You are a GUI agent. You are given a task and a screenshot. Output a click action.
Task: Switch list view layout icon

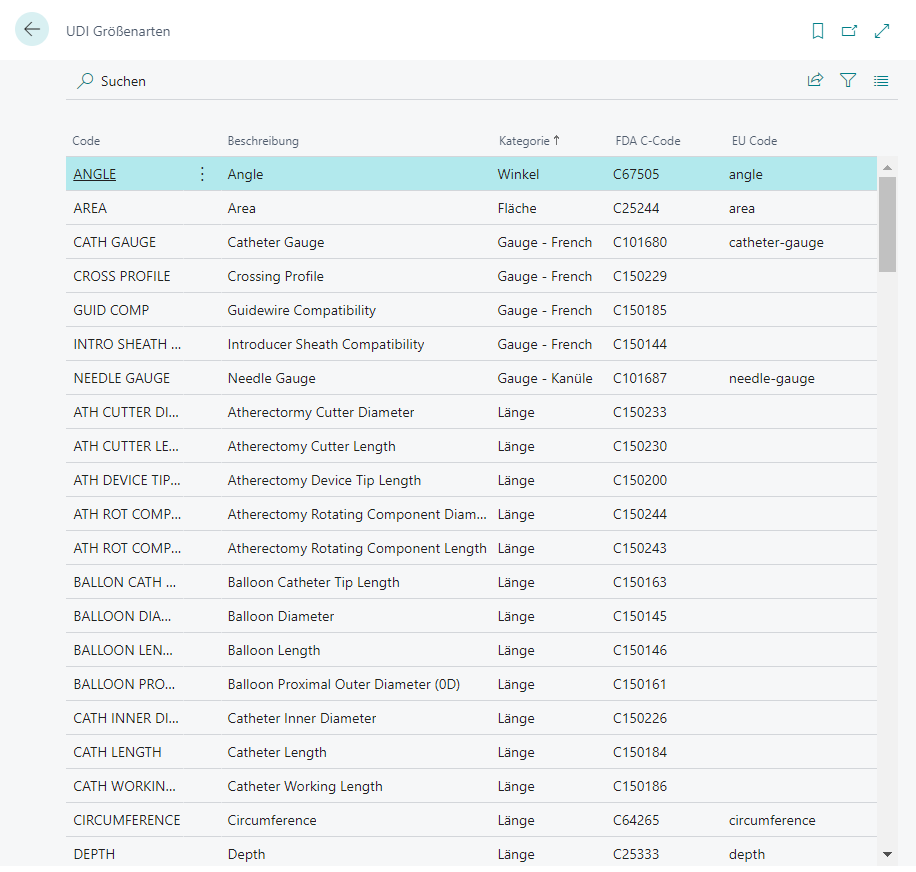point(881,81)
